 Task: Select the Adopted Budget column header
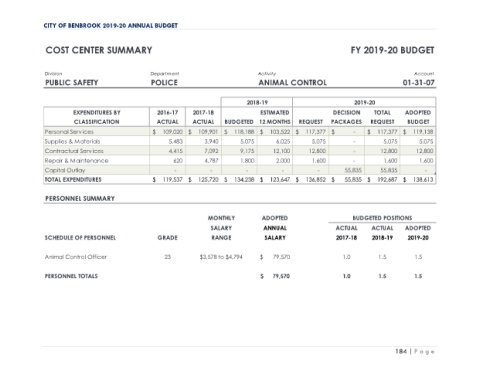[418, 117]
